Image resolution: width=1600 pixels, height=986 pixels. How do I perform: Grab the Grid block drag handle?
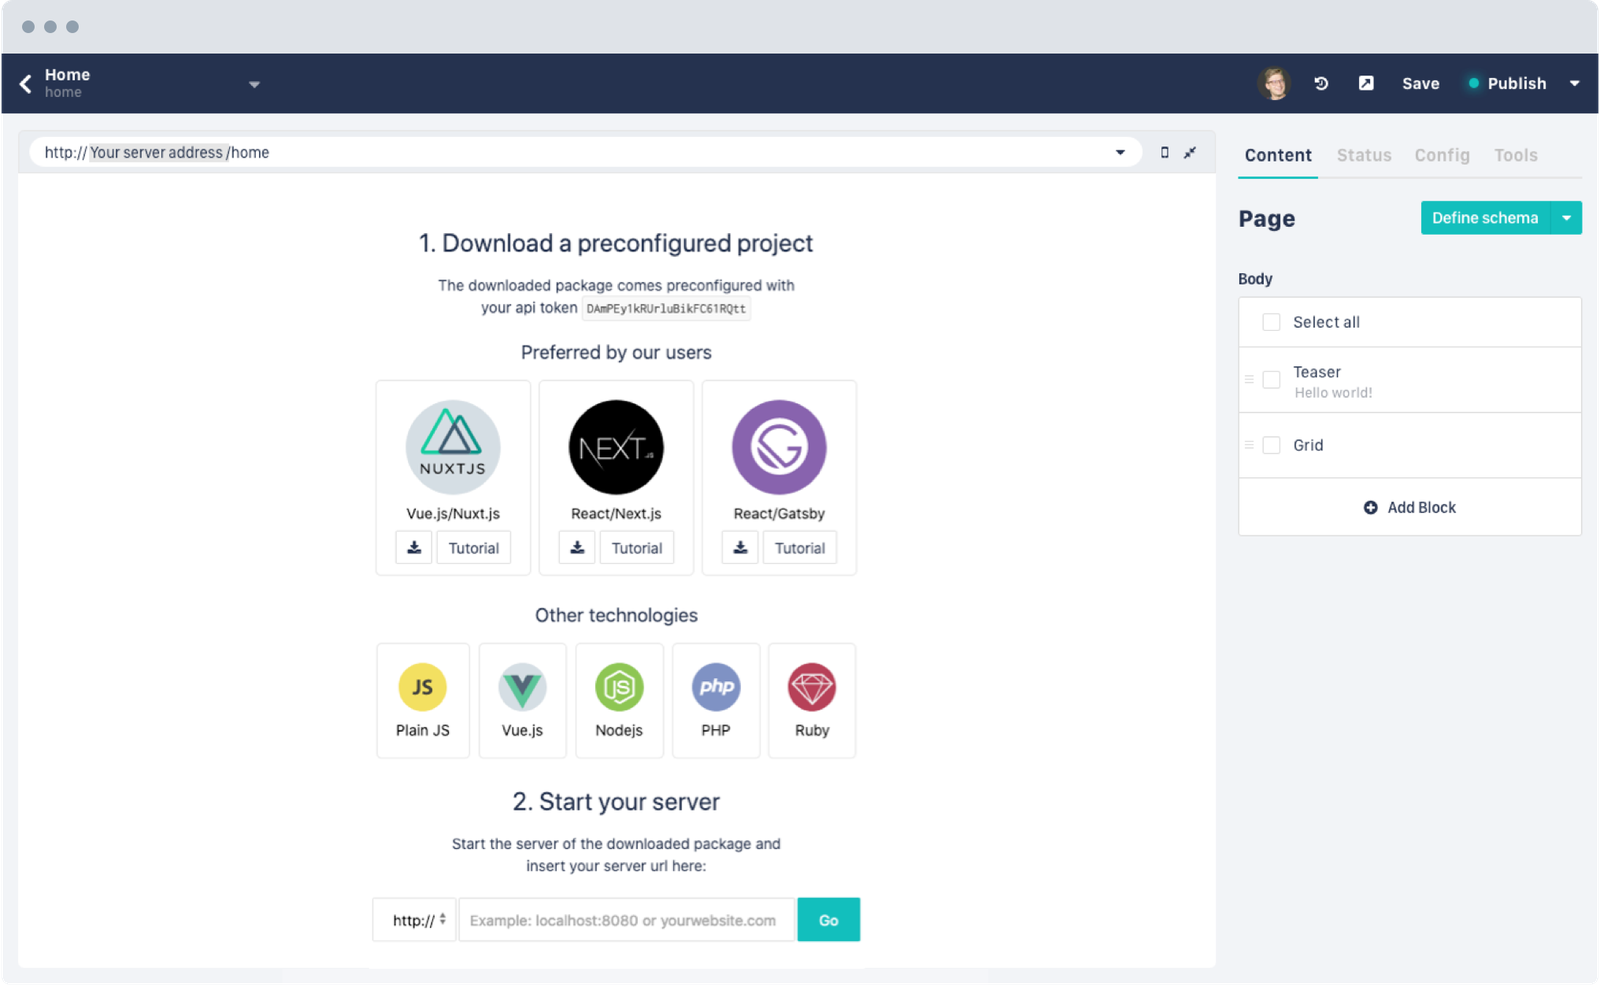point(1249,445)
